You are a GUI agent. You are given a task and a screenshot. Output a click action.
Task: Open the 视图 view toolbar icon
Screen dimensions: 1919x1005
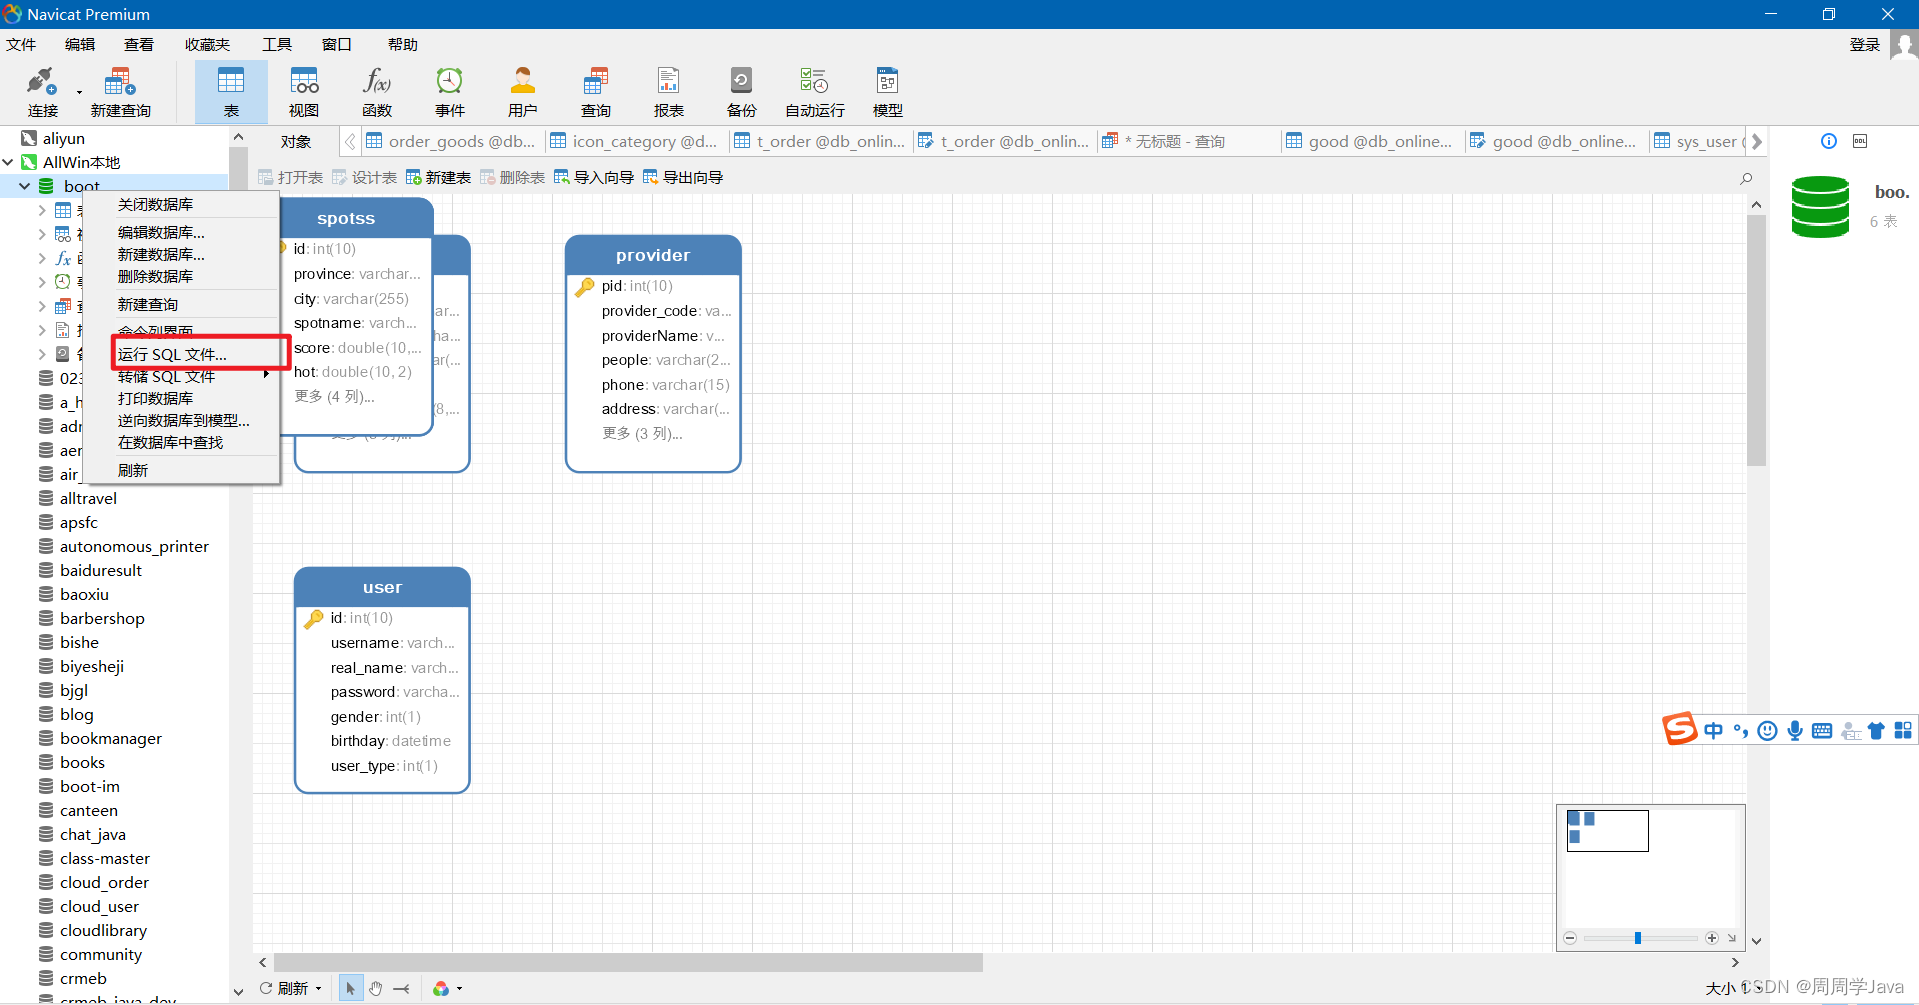point(304,92)
